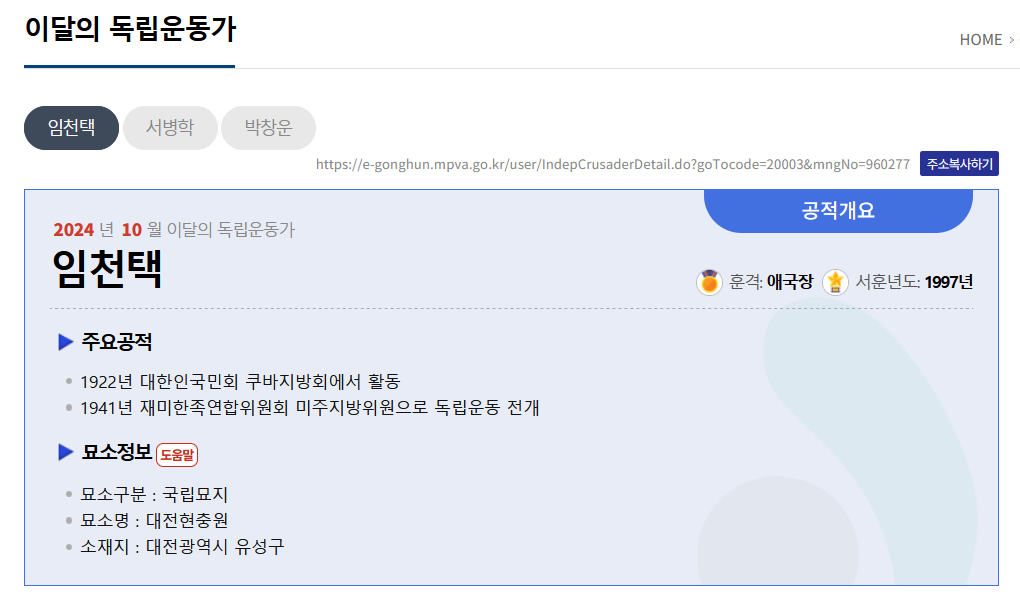Switch to the 서병학 tab

(169, 128)
